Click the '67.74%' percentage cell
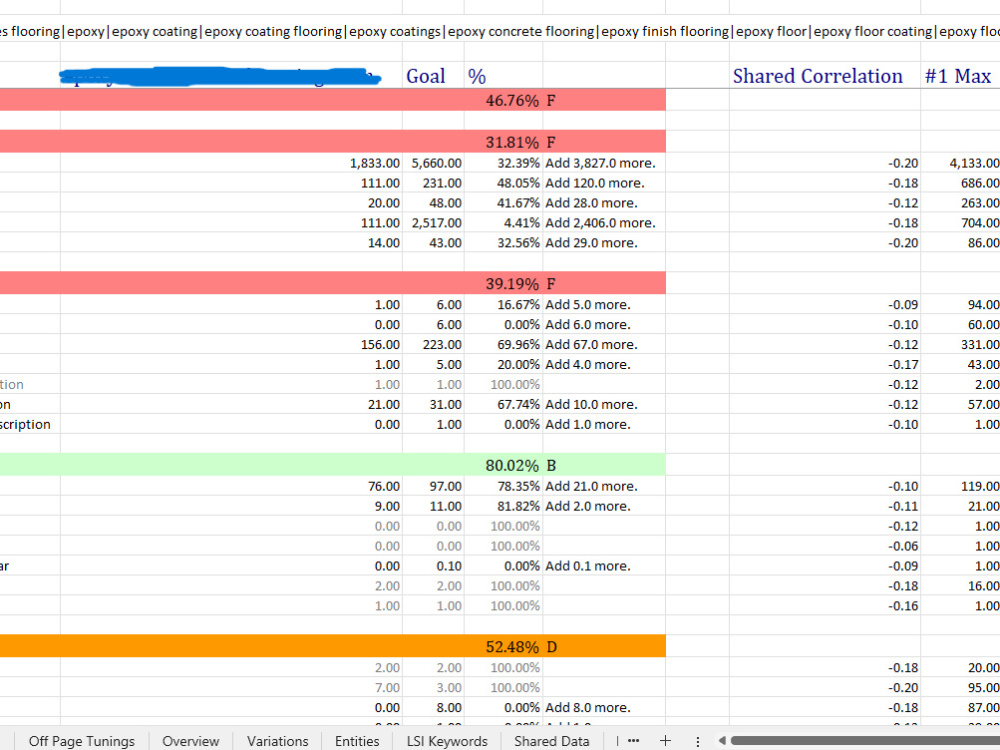 503,404
